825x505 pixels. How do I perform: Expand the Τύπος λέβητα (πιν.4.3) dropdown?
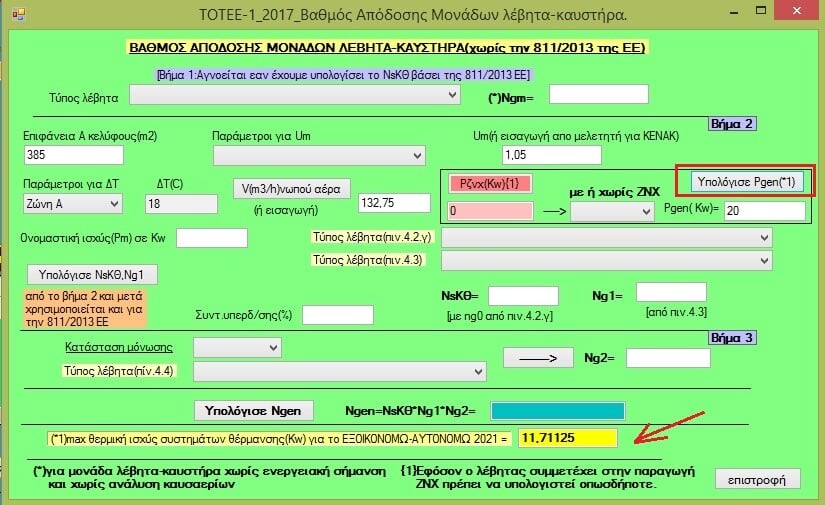606,260
